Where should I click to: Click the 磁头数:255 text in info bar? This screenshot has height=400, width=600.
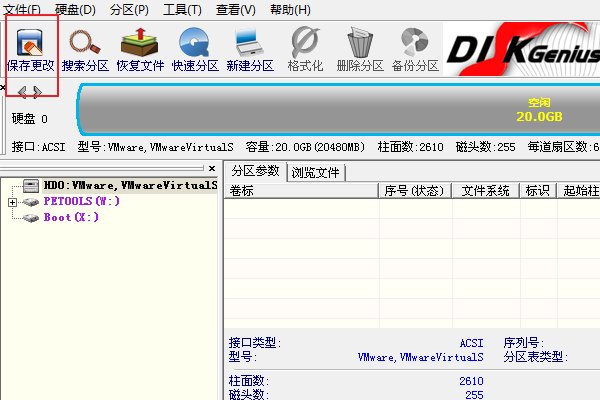coord(485,147)
